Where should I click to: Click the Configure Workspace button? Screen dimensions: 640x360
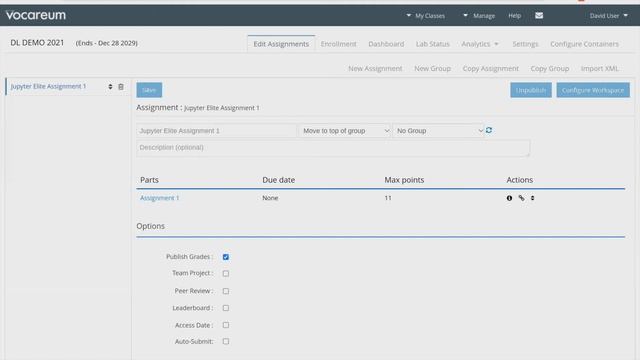(x=593, y=90)
